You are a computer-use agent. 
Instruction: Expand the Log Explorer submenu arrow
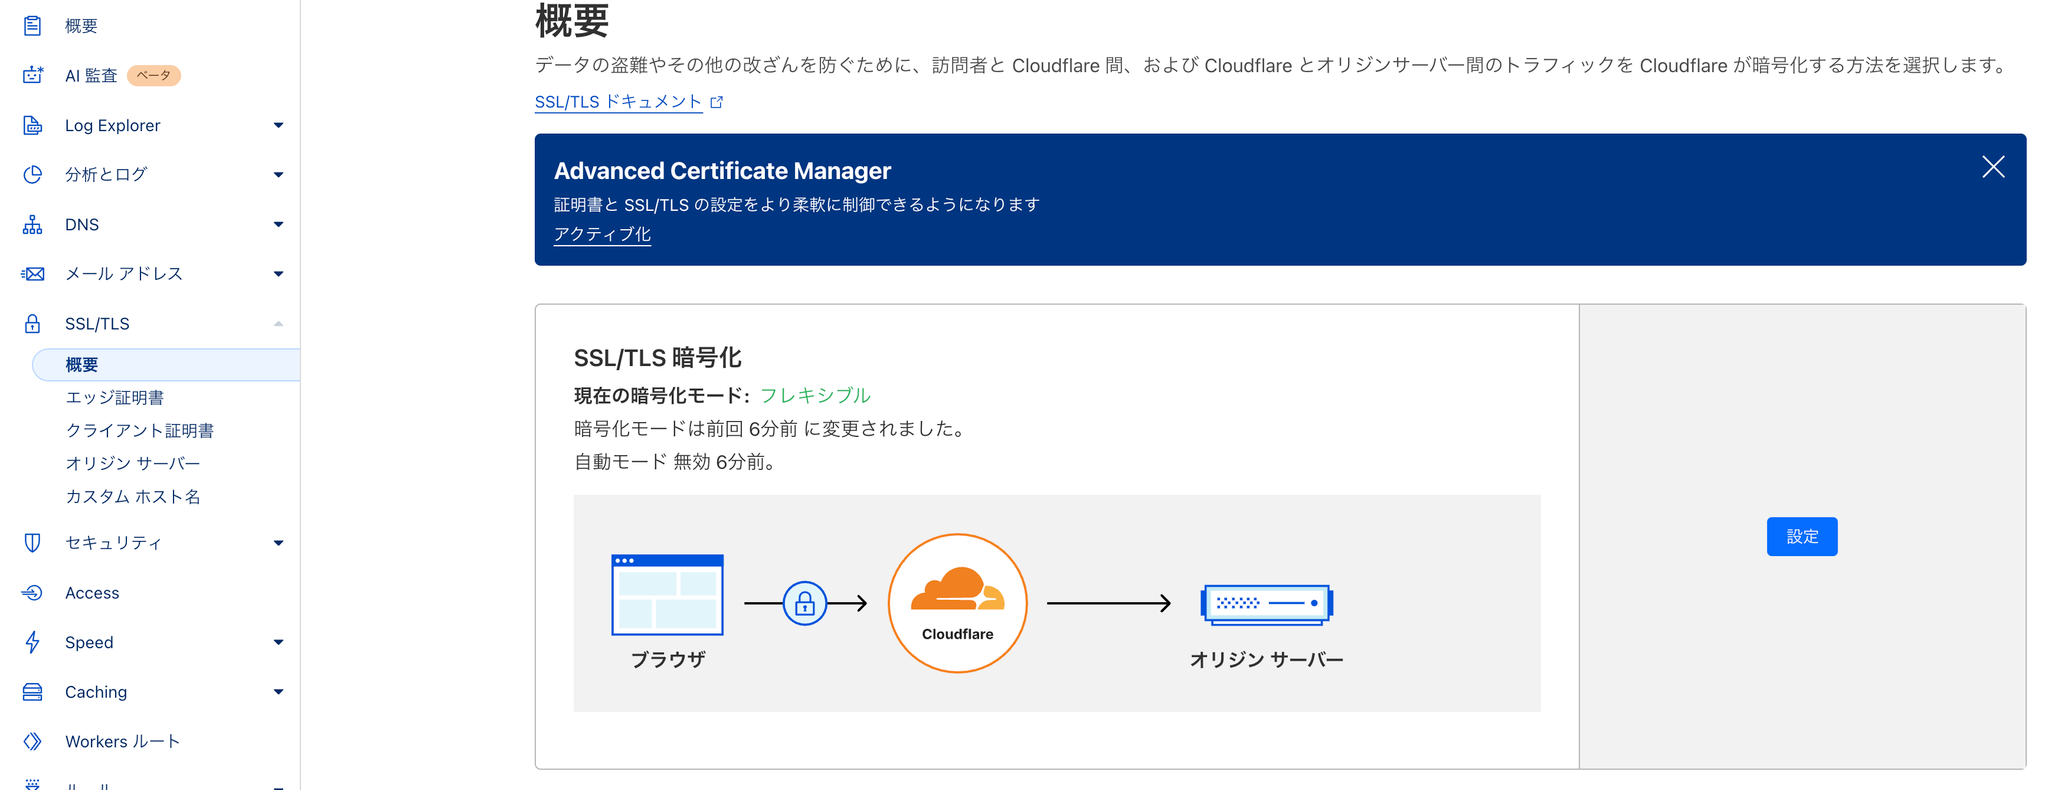point(279,125)
